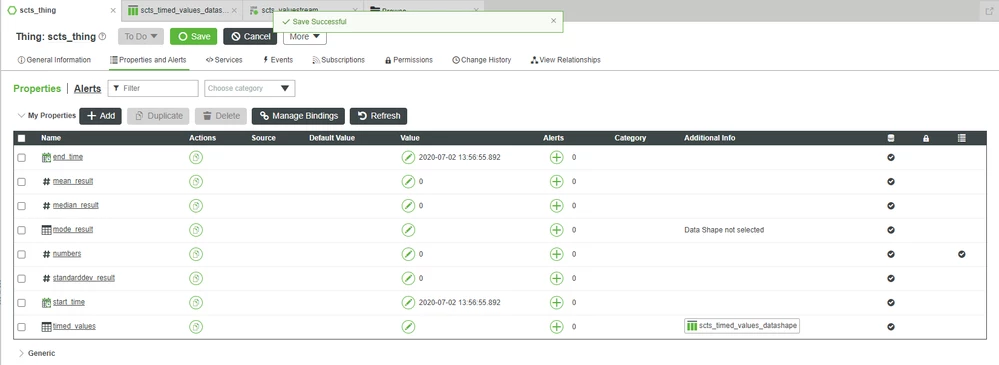Check the standarddev_result row checkbox
The height and width of the screenshot is (365, 999).
point(22,278)
